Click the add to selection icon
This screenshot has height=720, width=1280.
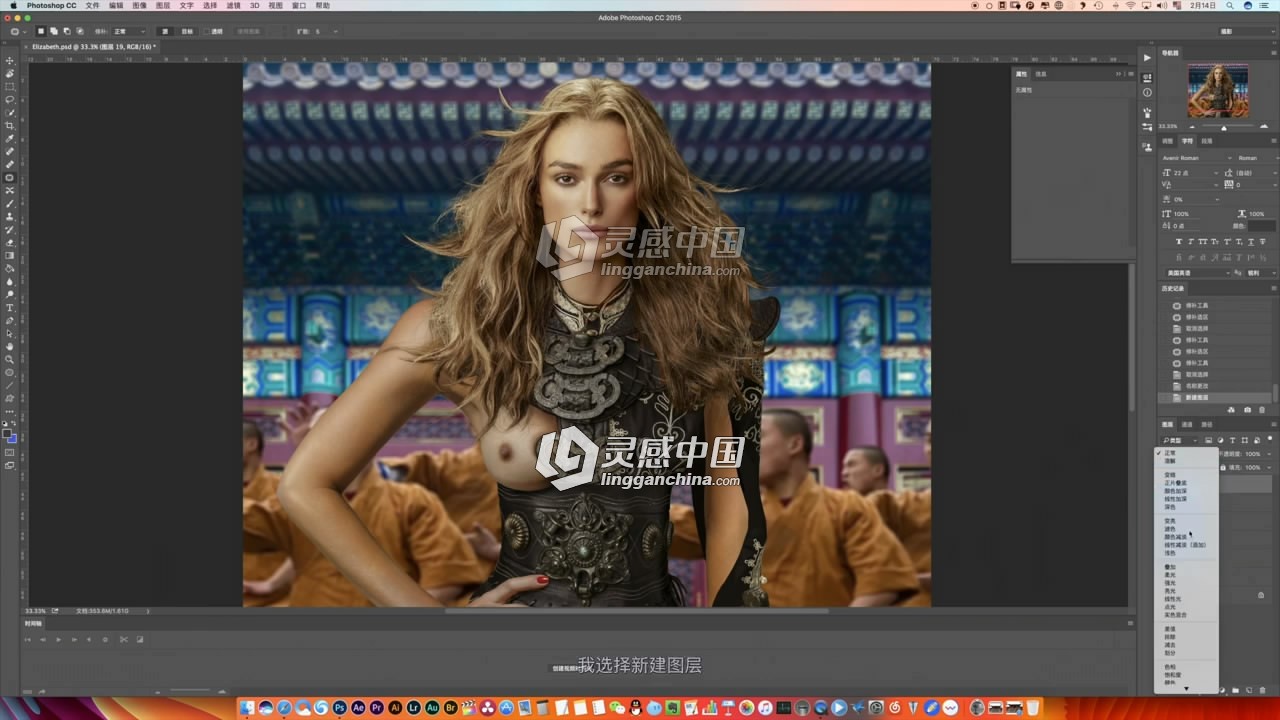(53, 32)
